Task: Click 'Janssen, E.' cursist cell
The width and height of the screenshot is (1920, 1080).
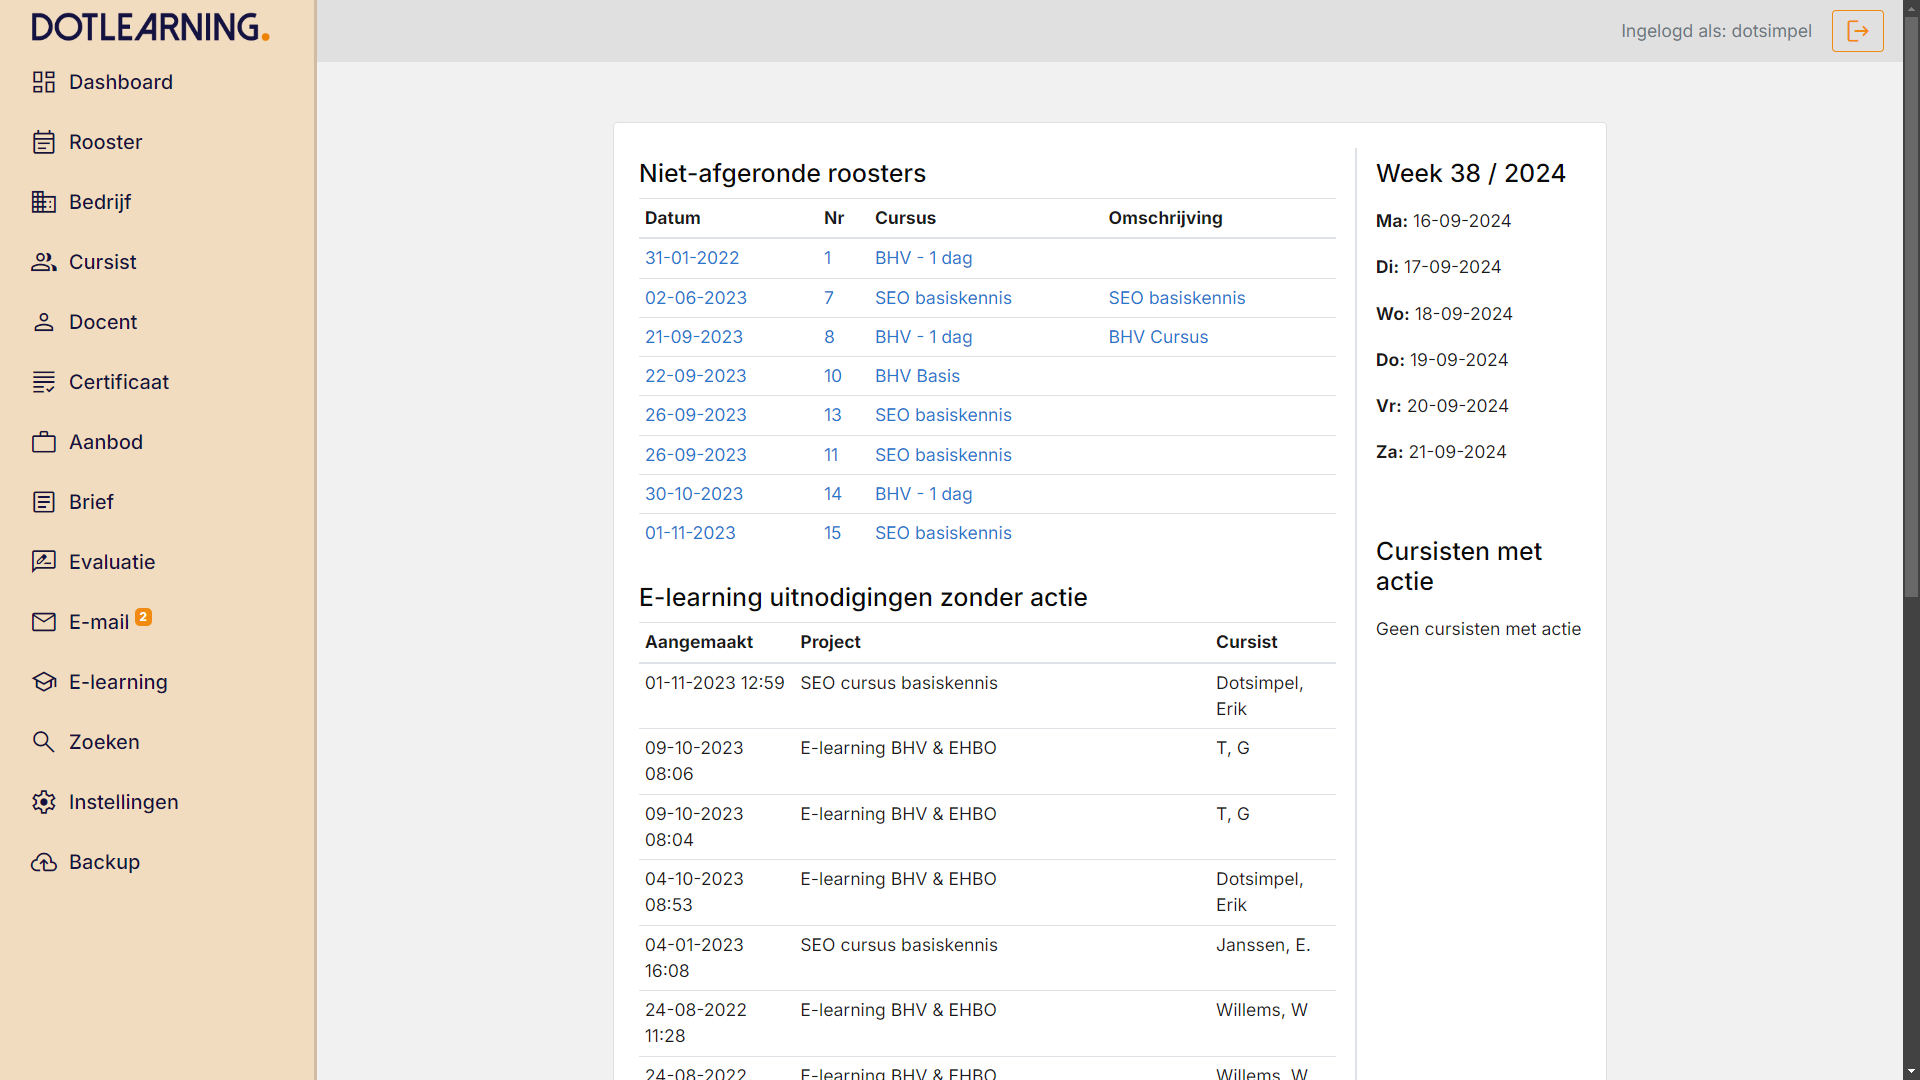Action: tap(1263, 945)
